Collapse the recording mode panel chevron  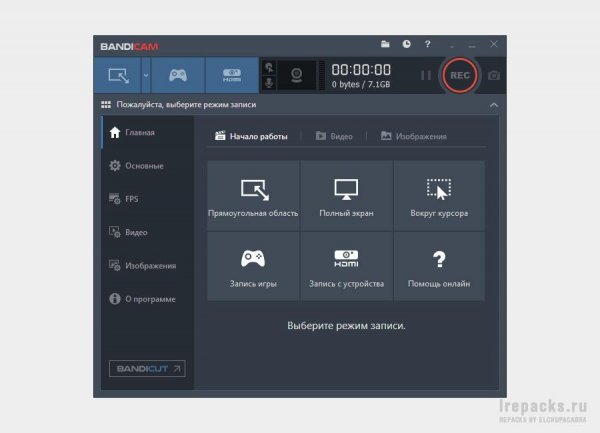click(494, 105)
